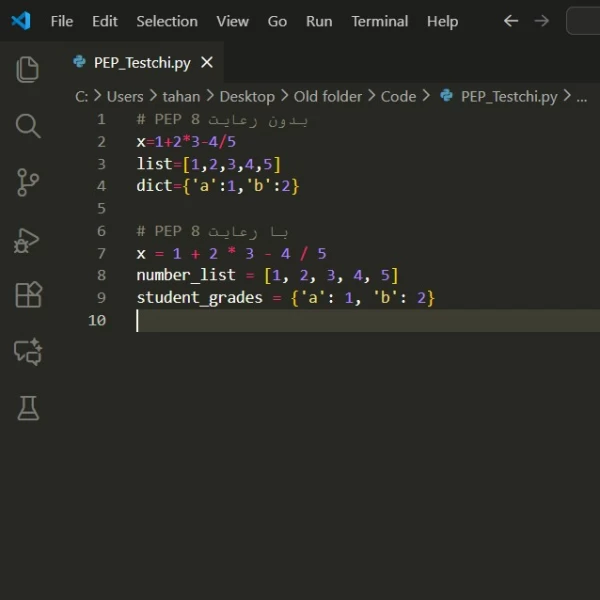600x600 pixels.
Task: Open the Chat view icon
Action: tap(28, 351)
